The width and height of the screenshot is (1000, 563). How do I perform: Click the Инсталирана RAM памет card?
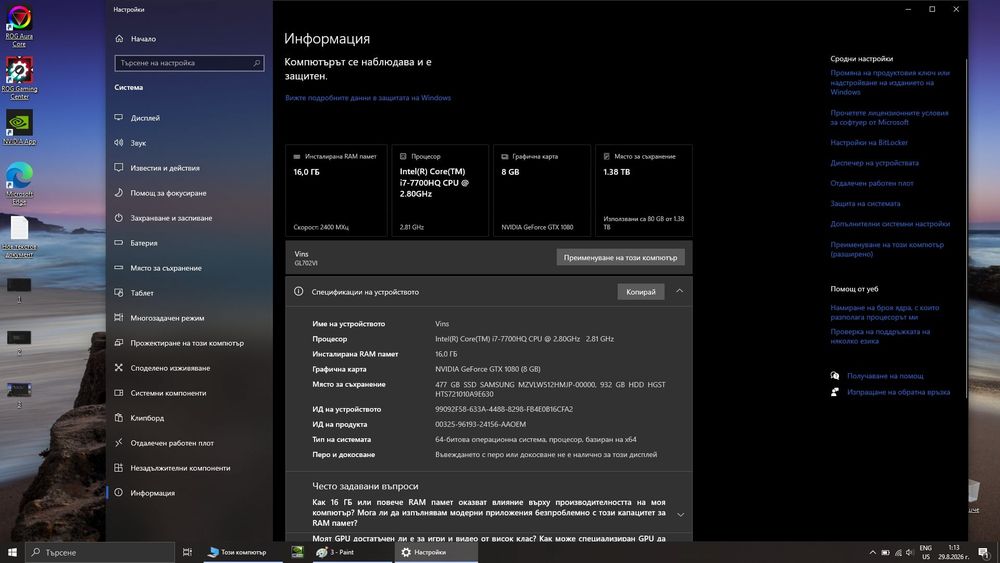coord(336,191)
